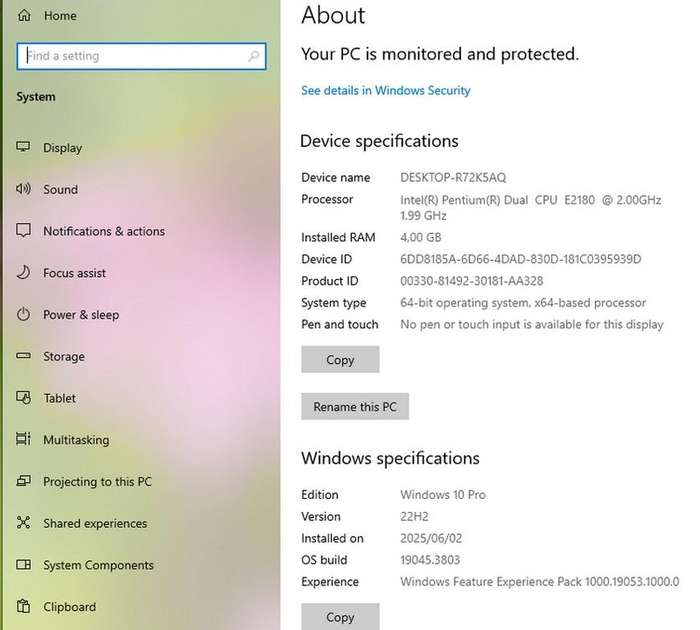Viewport: 700px width, 630px height.
Task: Click Rename this PC button
Action: 355,407
